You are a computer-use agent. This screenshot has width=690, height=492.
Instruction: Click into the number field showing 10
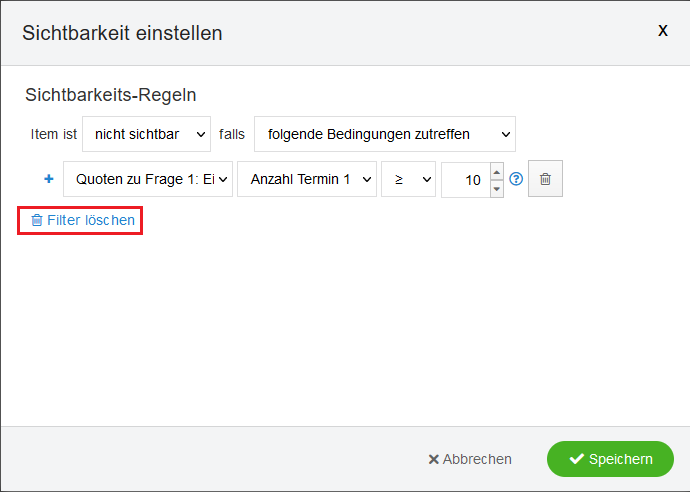click(x=465, y=180)
